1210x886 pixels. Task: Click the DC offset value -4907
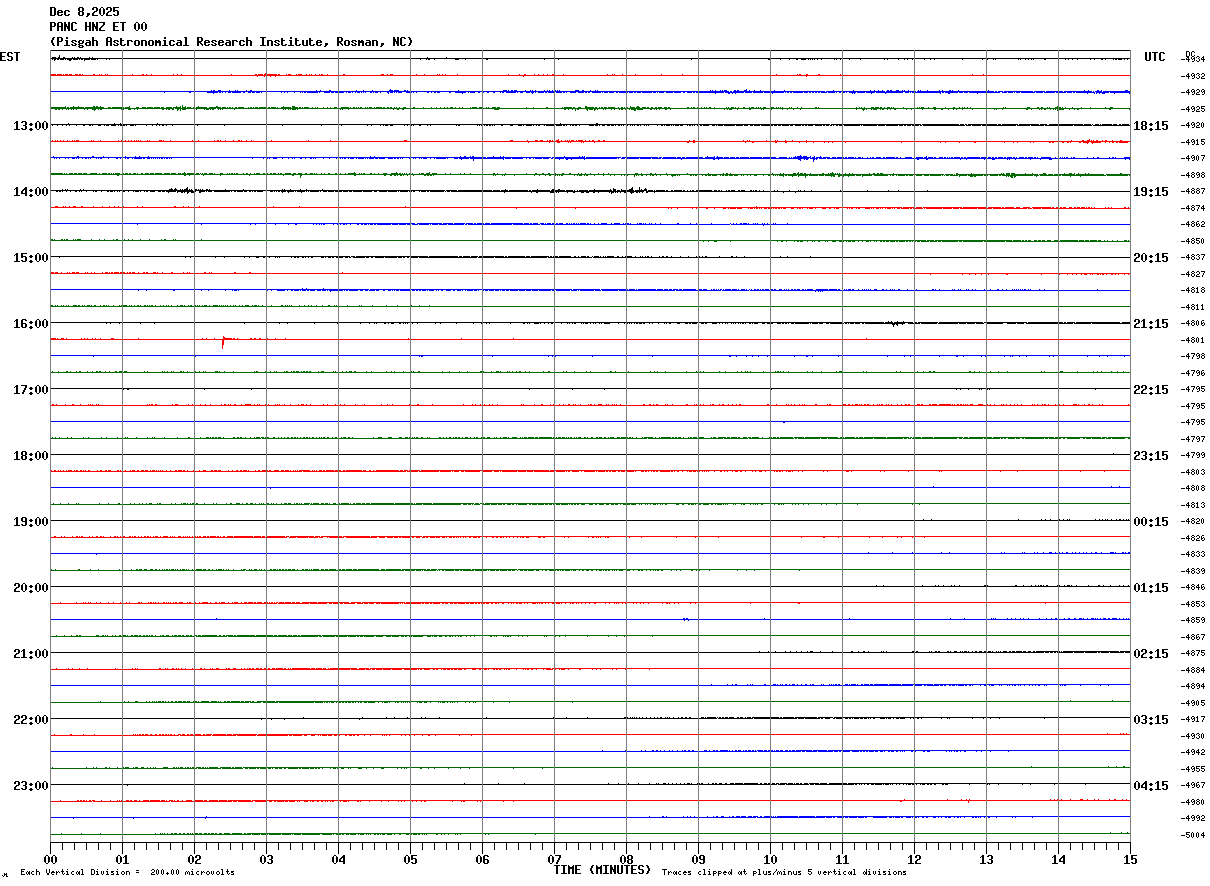(1193, 158)
